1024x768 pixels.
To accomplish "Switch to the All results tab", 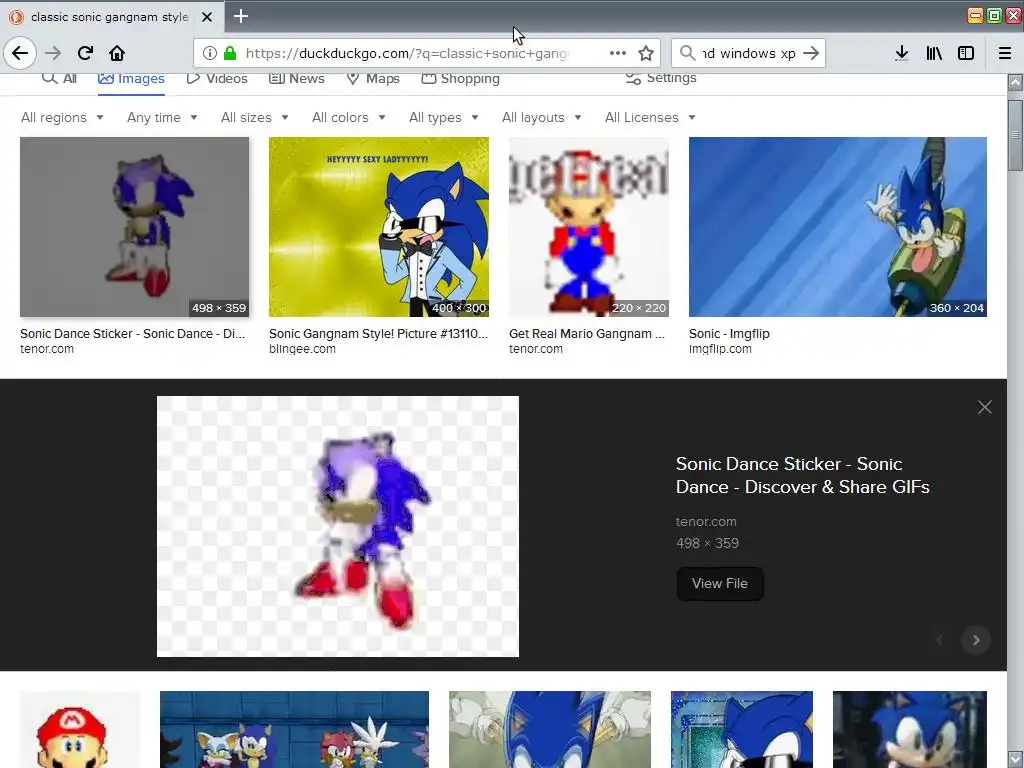I will coord(59,78).
